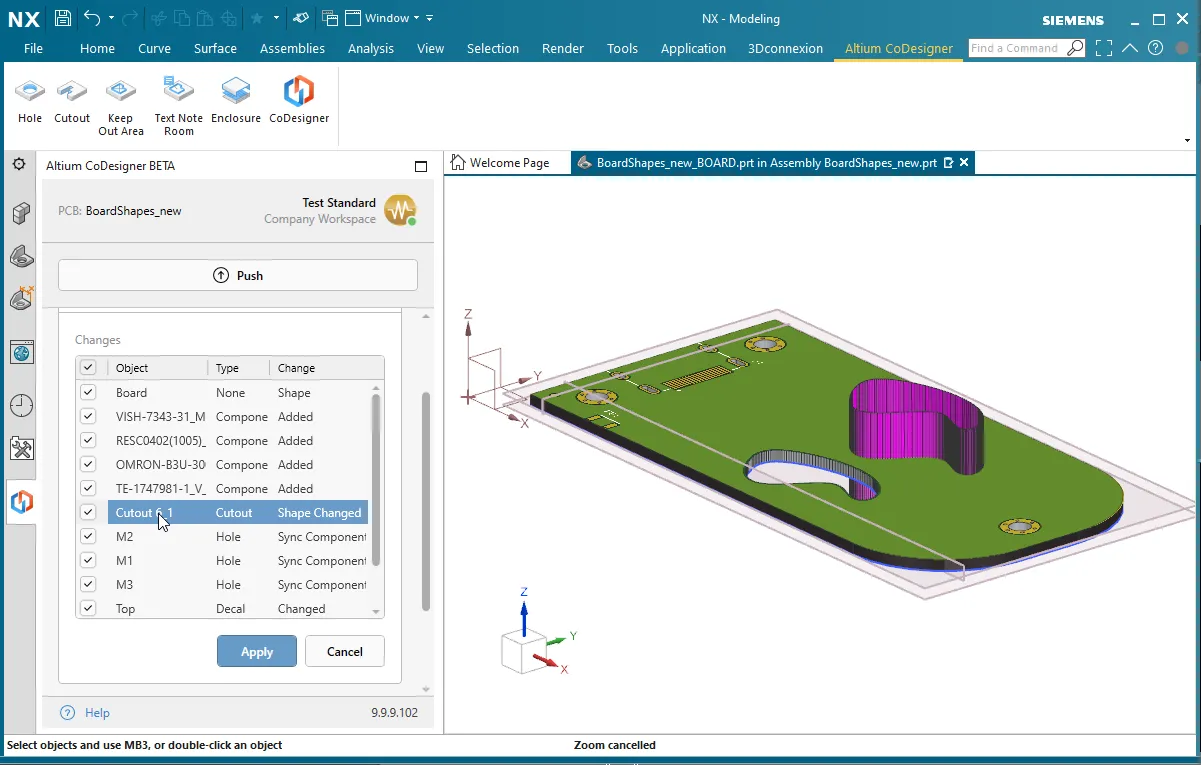Select the Enclosure tool

coord(236,92)
